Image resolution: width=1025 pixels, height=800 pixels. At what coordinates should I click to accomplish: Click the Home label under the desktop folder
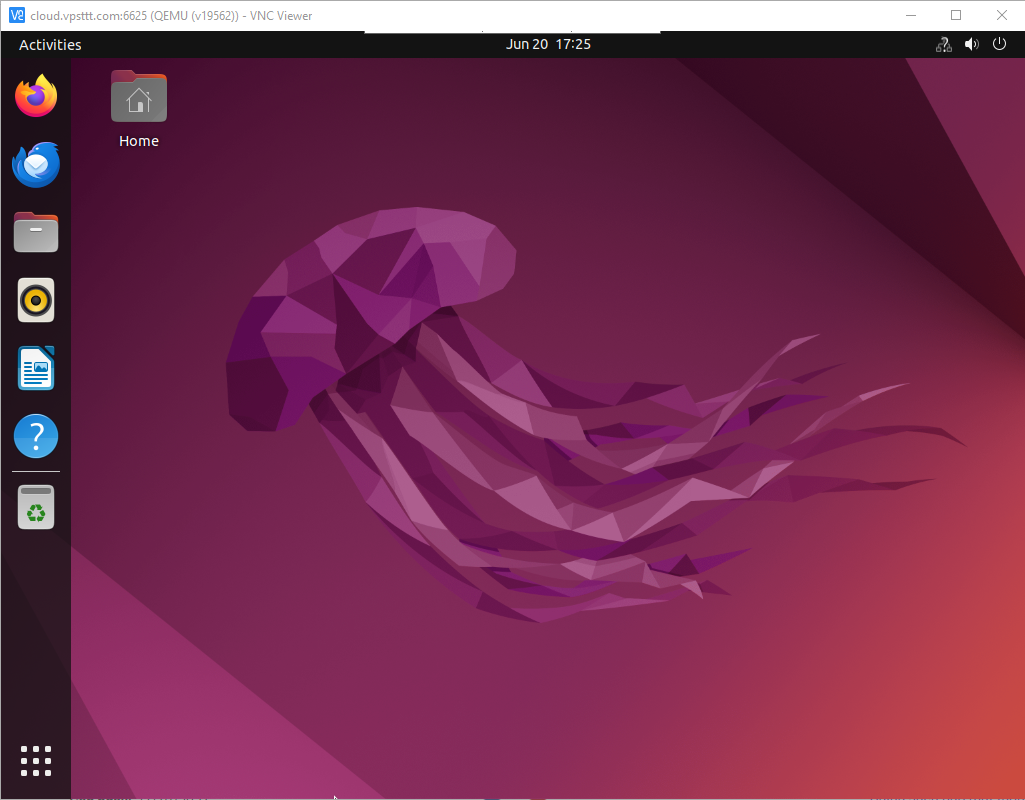click(139, 141)
